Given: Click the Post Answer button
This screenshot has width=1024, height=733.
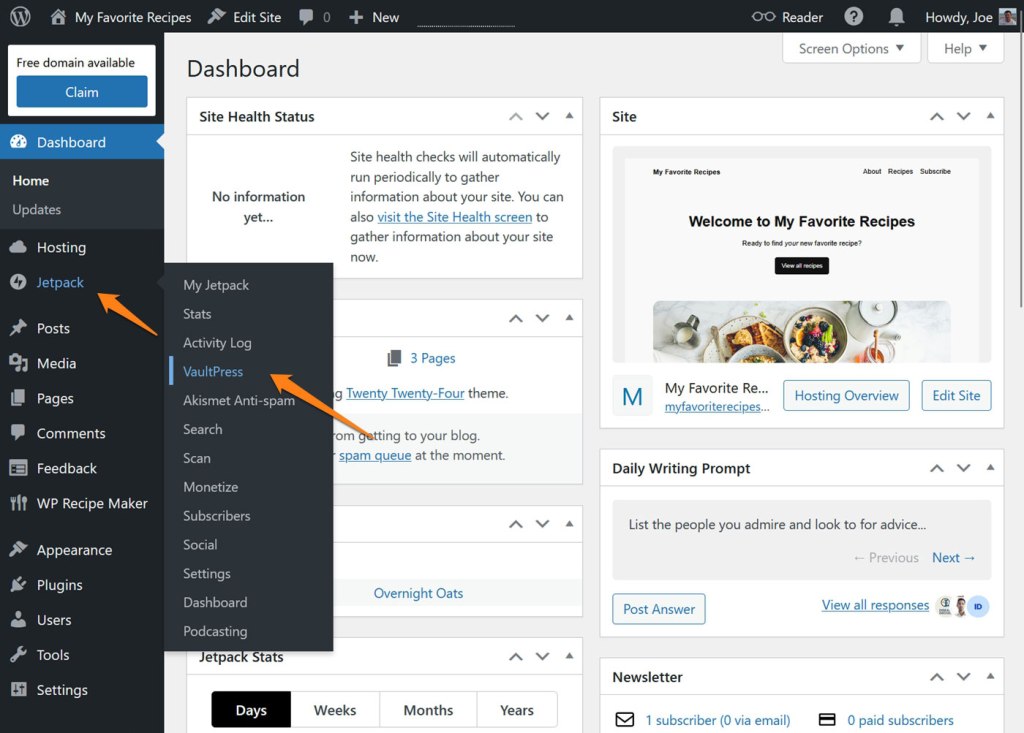Looking at the screenshot, I should pos(659,609).
